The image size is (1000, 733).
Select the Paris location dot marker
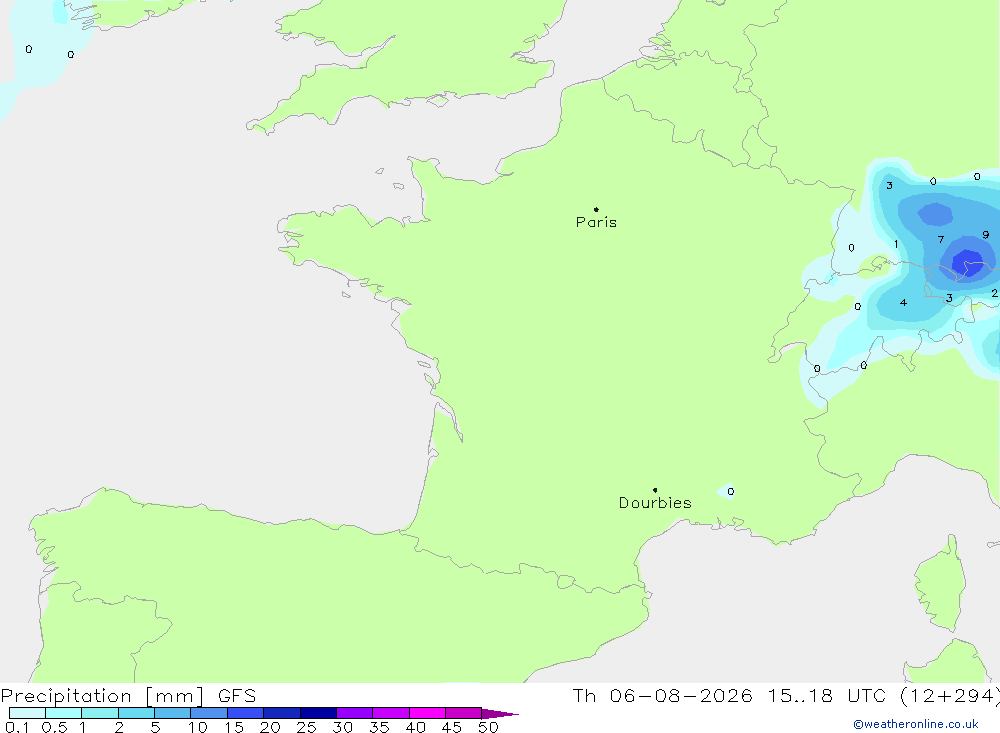click(596, 209)
